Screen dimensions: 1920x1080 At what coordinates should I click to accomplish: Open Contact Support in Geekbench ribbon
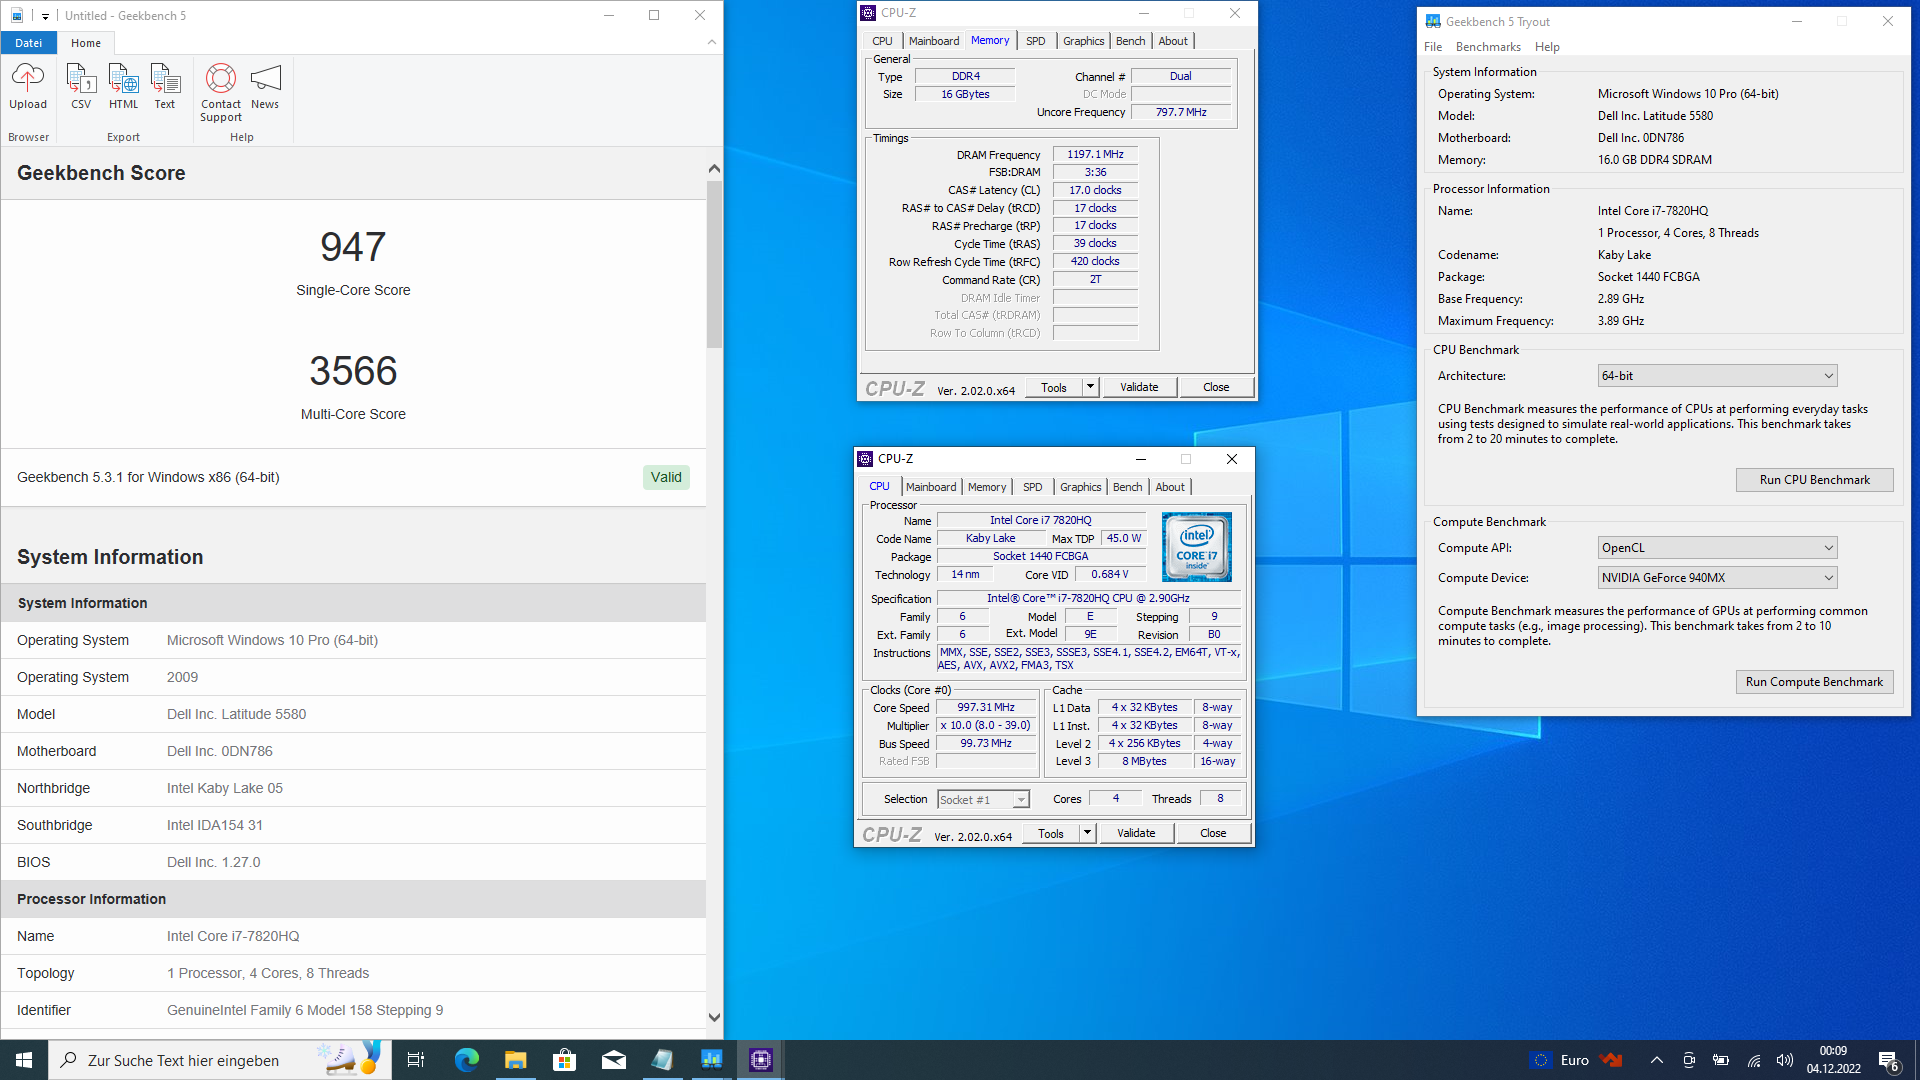click(x=221, y=92)
